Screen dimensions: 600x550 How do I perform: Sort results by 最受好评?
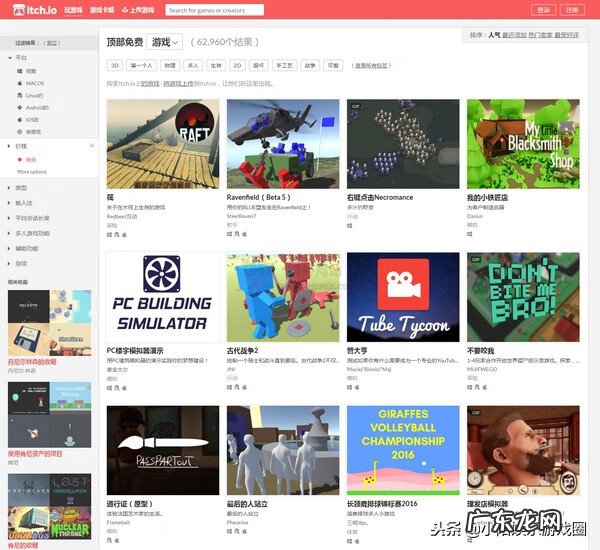coord(566,35)
